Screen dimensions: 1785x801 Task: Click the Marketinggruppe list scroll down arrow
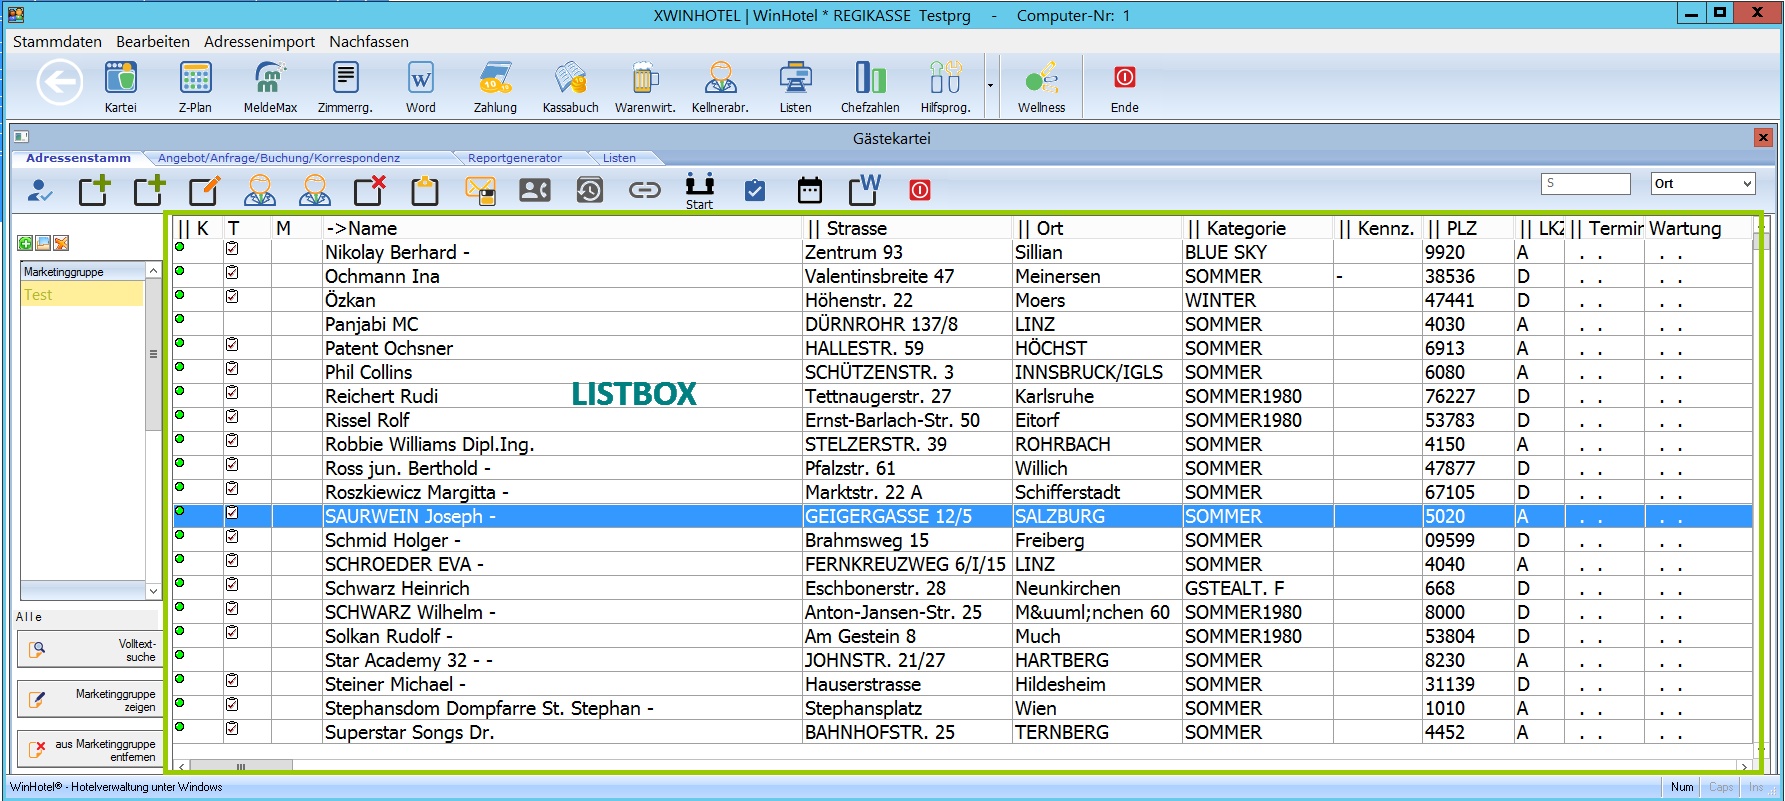(153, 591)
